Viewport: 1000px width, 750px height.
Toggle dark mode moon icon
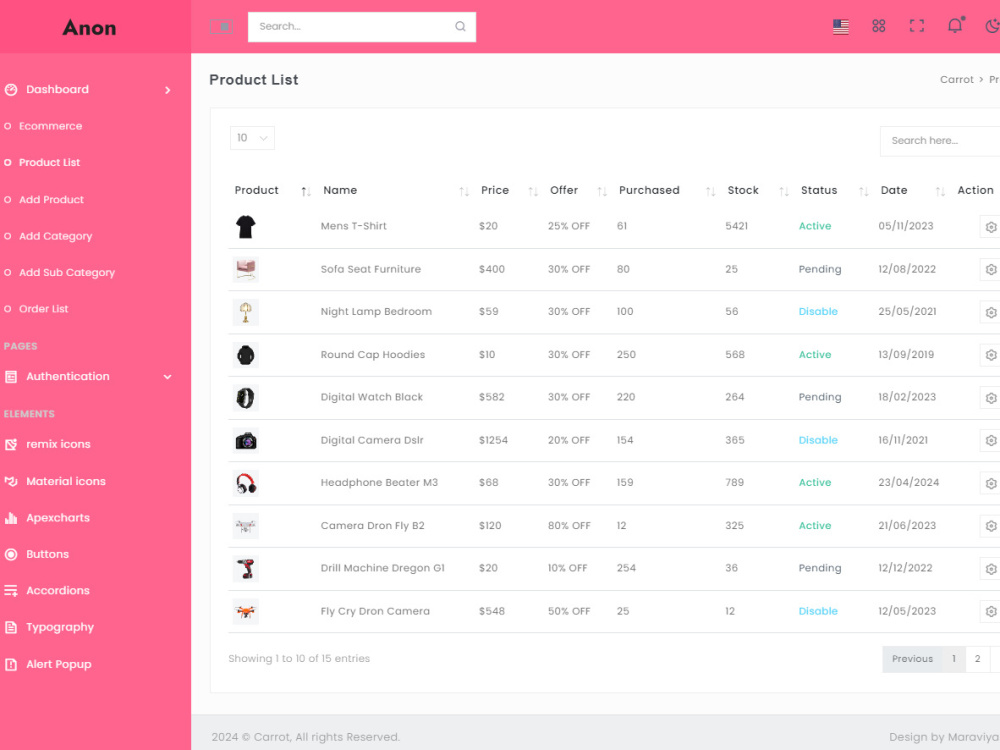pos(992,26)
